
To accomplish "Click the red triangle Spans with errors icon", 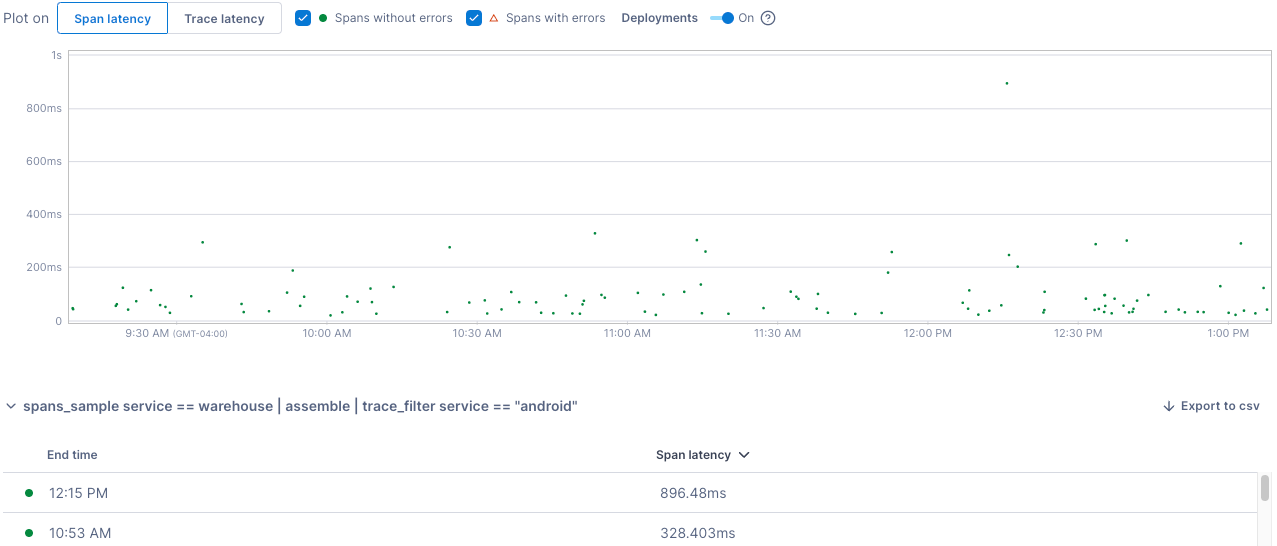I will click(x=493, y=18).
